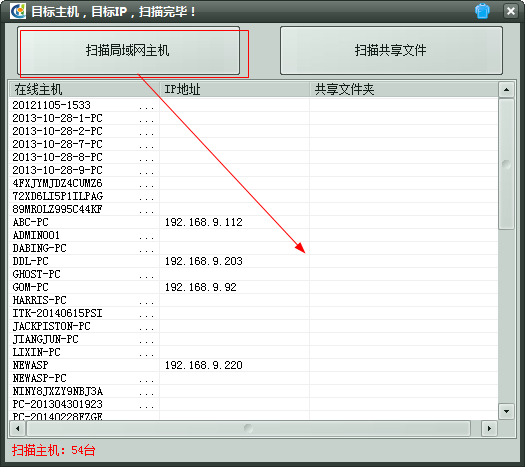The height and width of the screenshot is (467, 525).
Task: Click IP address 192.168.9.92
Action: coord(201,287)
